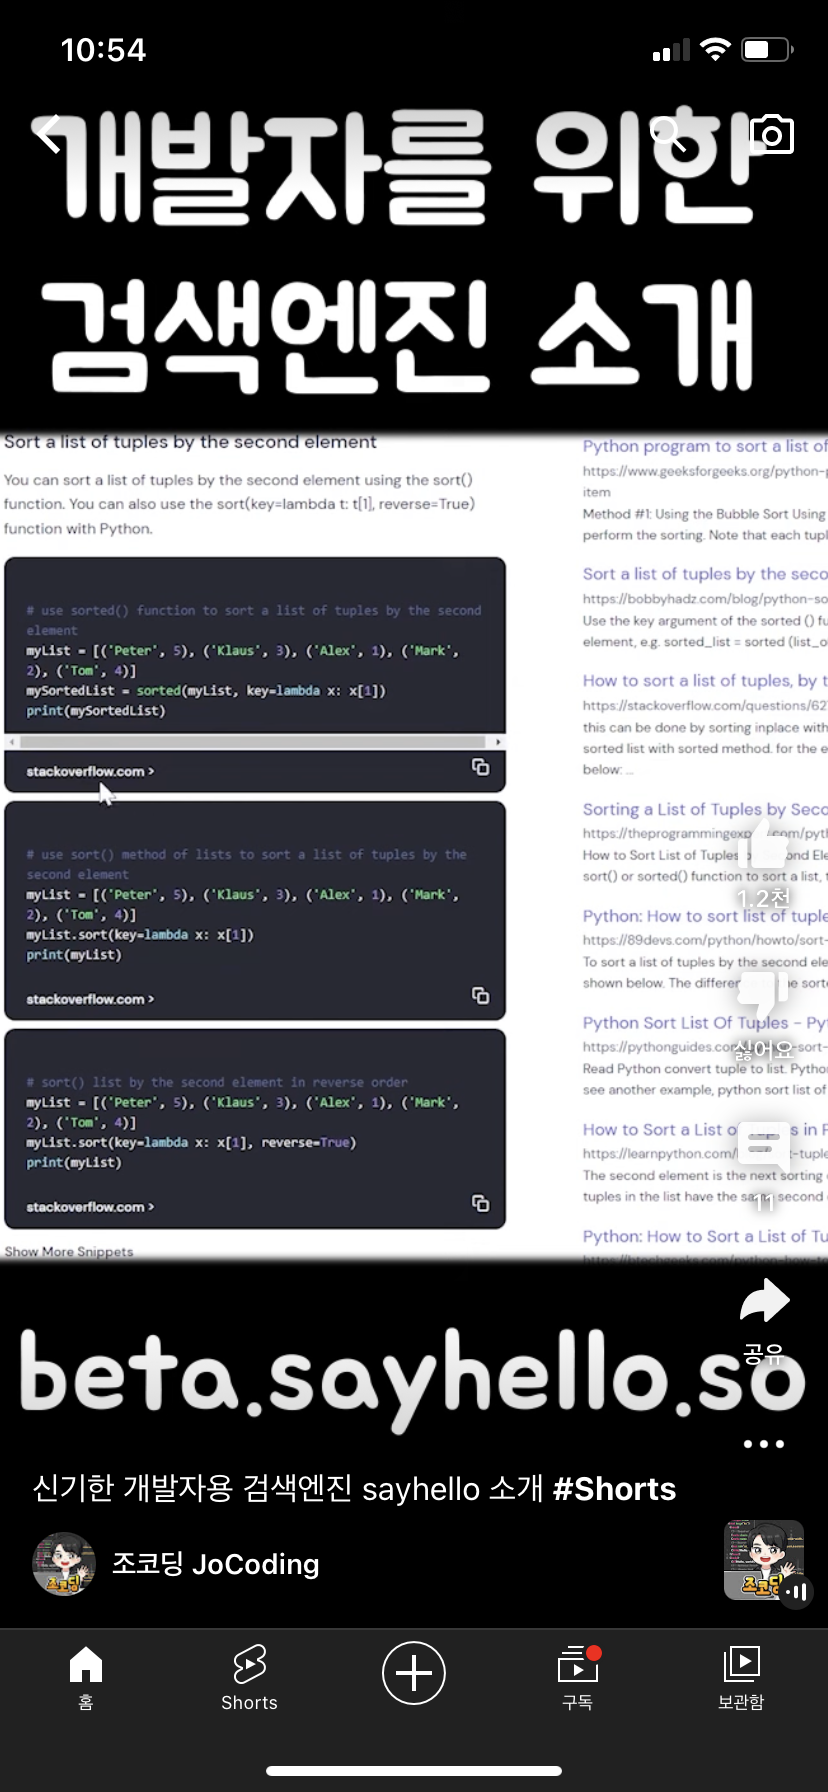Tap the status bar clock 10:54
This screenshot has width=828, height=1792.
coord(103,50)
